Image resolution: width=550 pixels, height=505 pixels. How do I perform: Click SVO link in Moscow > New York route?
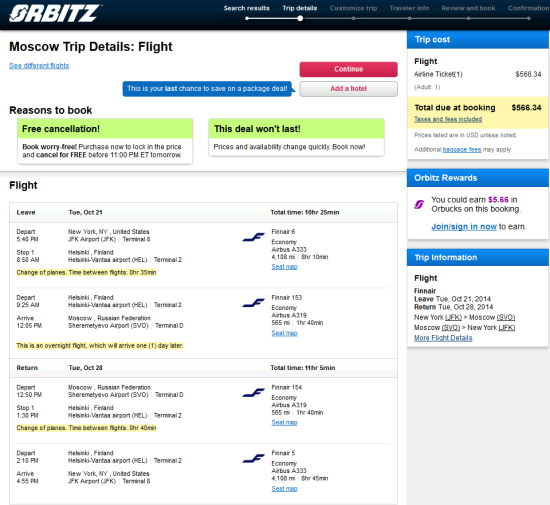(451, 328)
